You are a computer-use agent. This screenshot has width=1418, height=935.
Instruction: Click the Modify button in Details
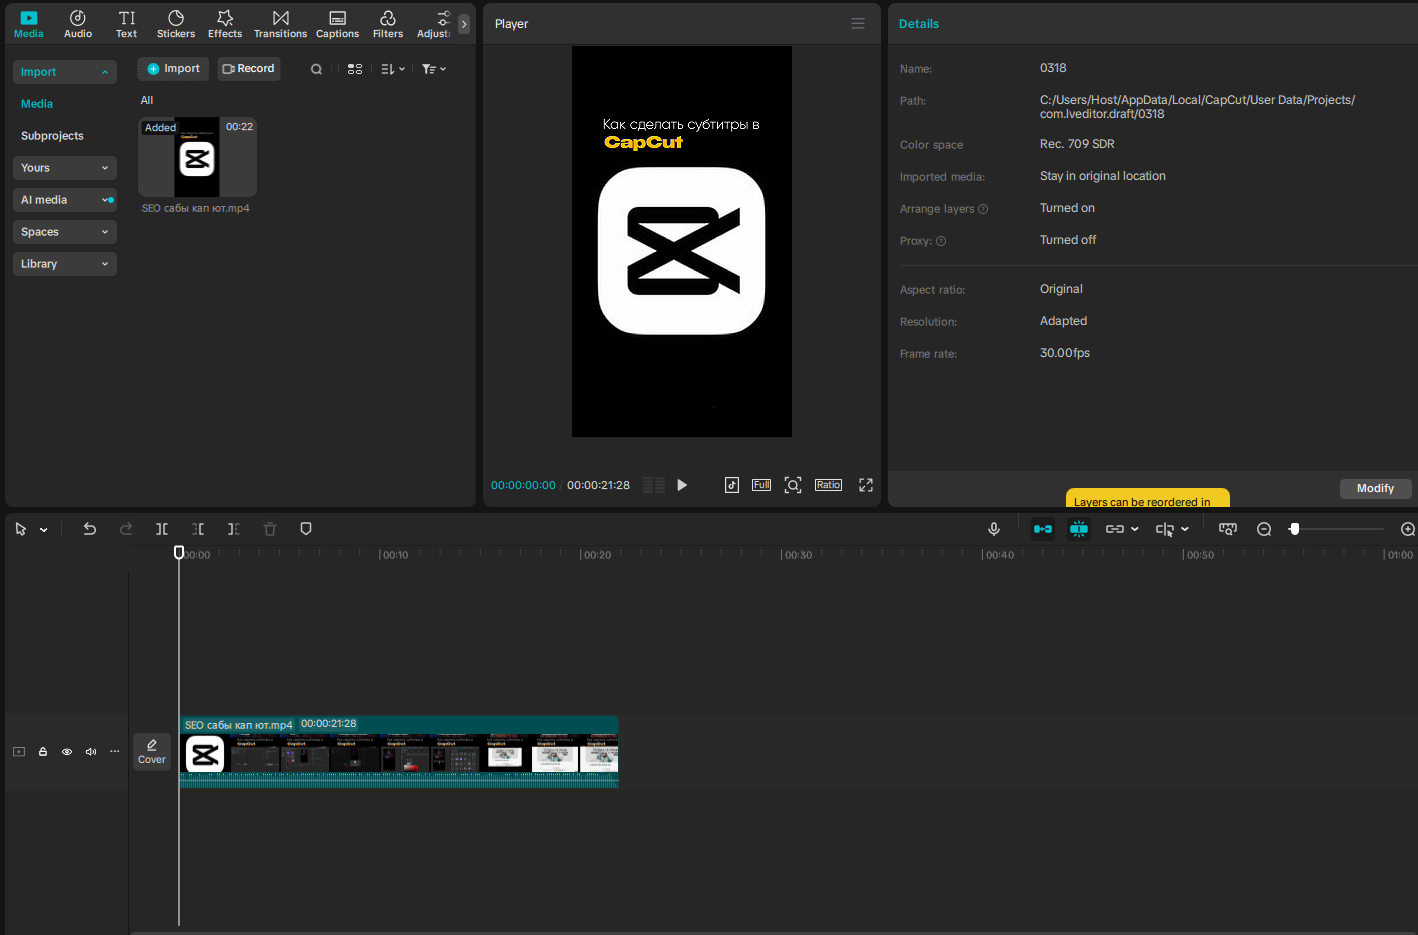pyautogui.click(x=1375, y=488)
